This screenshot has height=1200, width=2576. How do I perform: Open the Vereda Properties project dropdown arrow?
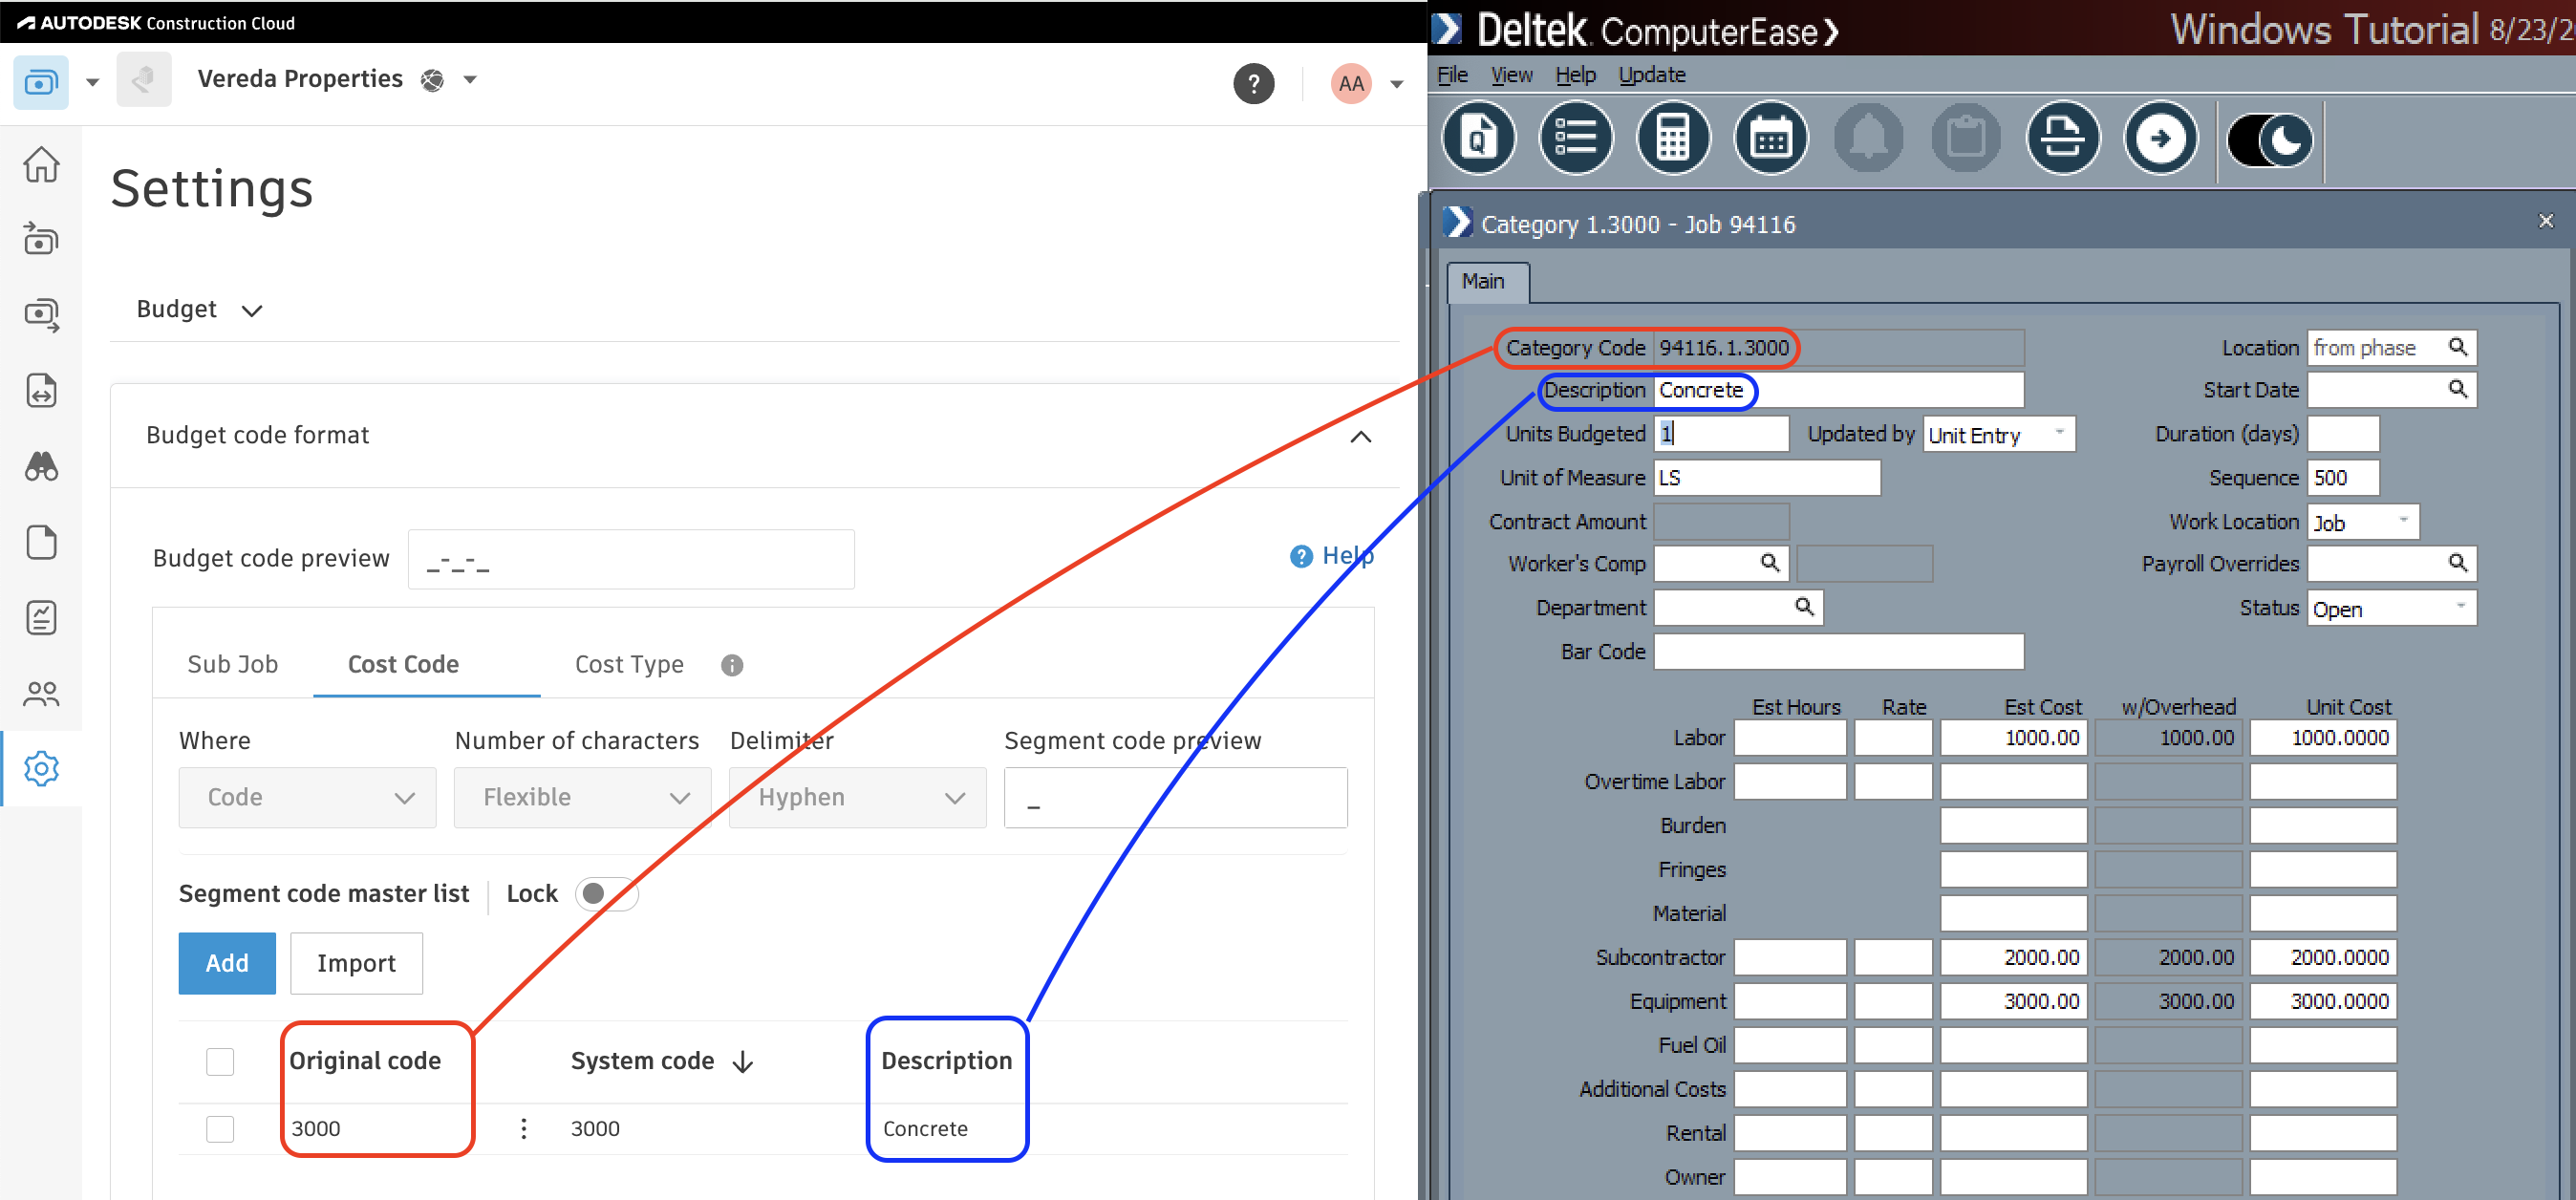[x=470, y=79]
